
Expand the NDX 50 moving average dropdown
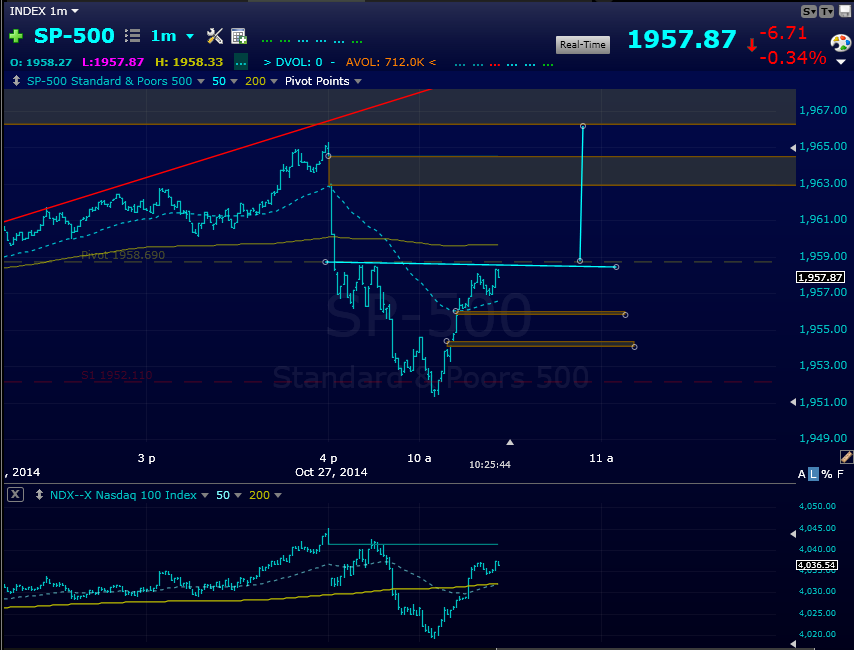point(237,495)
